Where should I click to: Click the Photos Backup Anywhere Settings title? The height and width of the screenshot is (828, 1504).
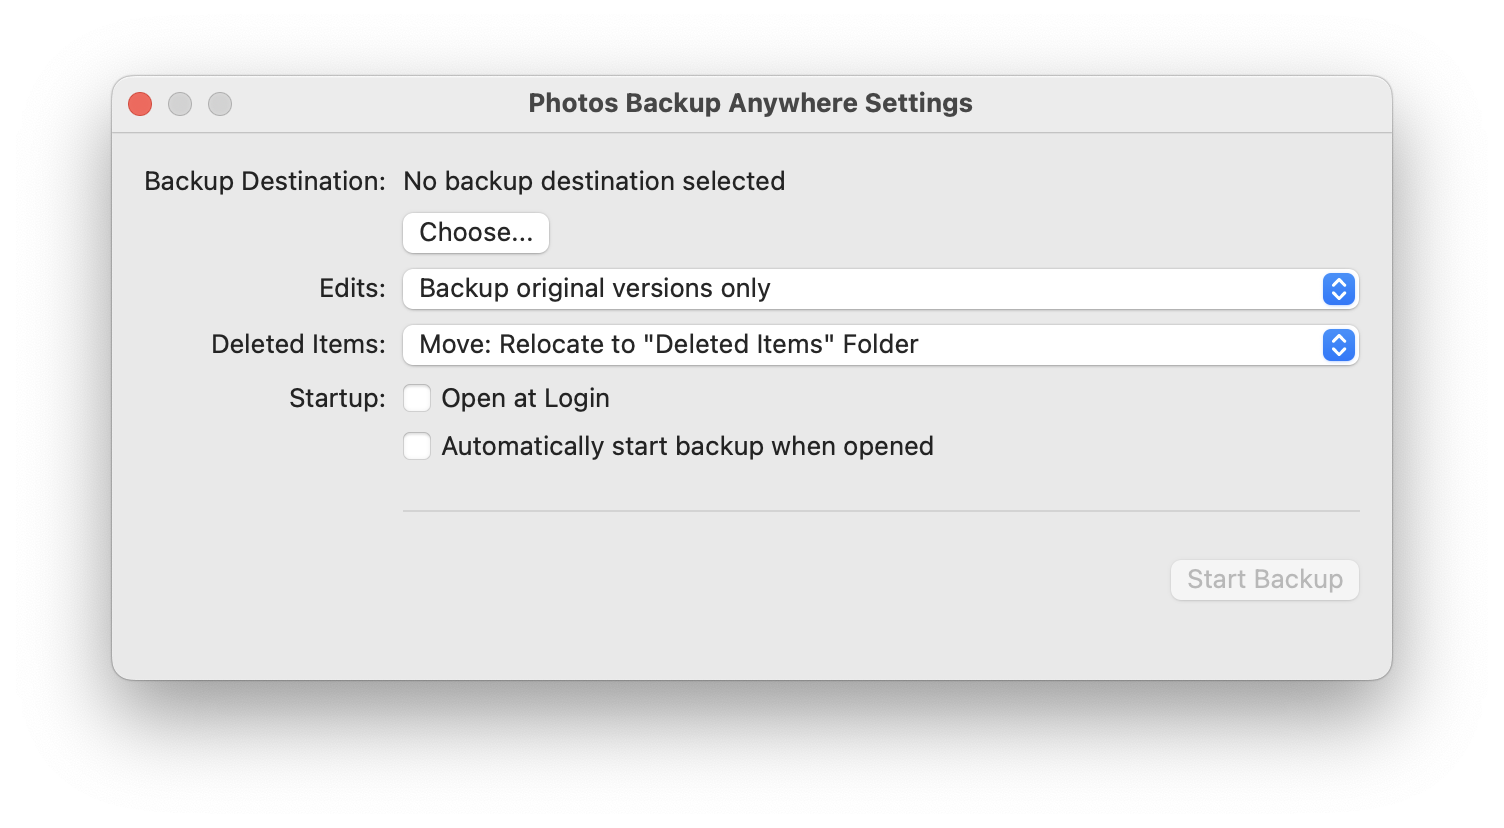tap(750, 103)
